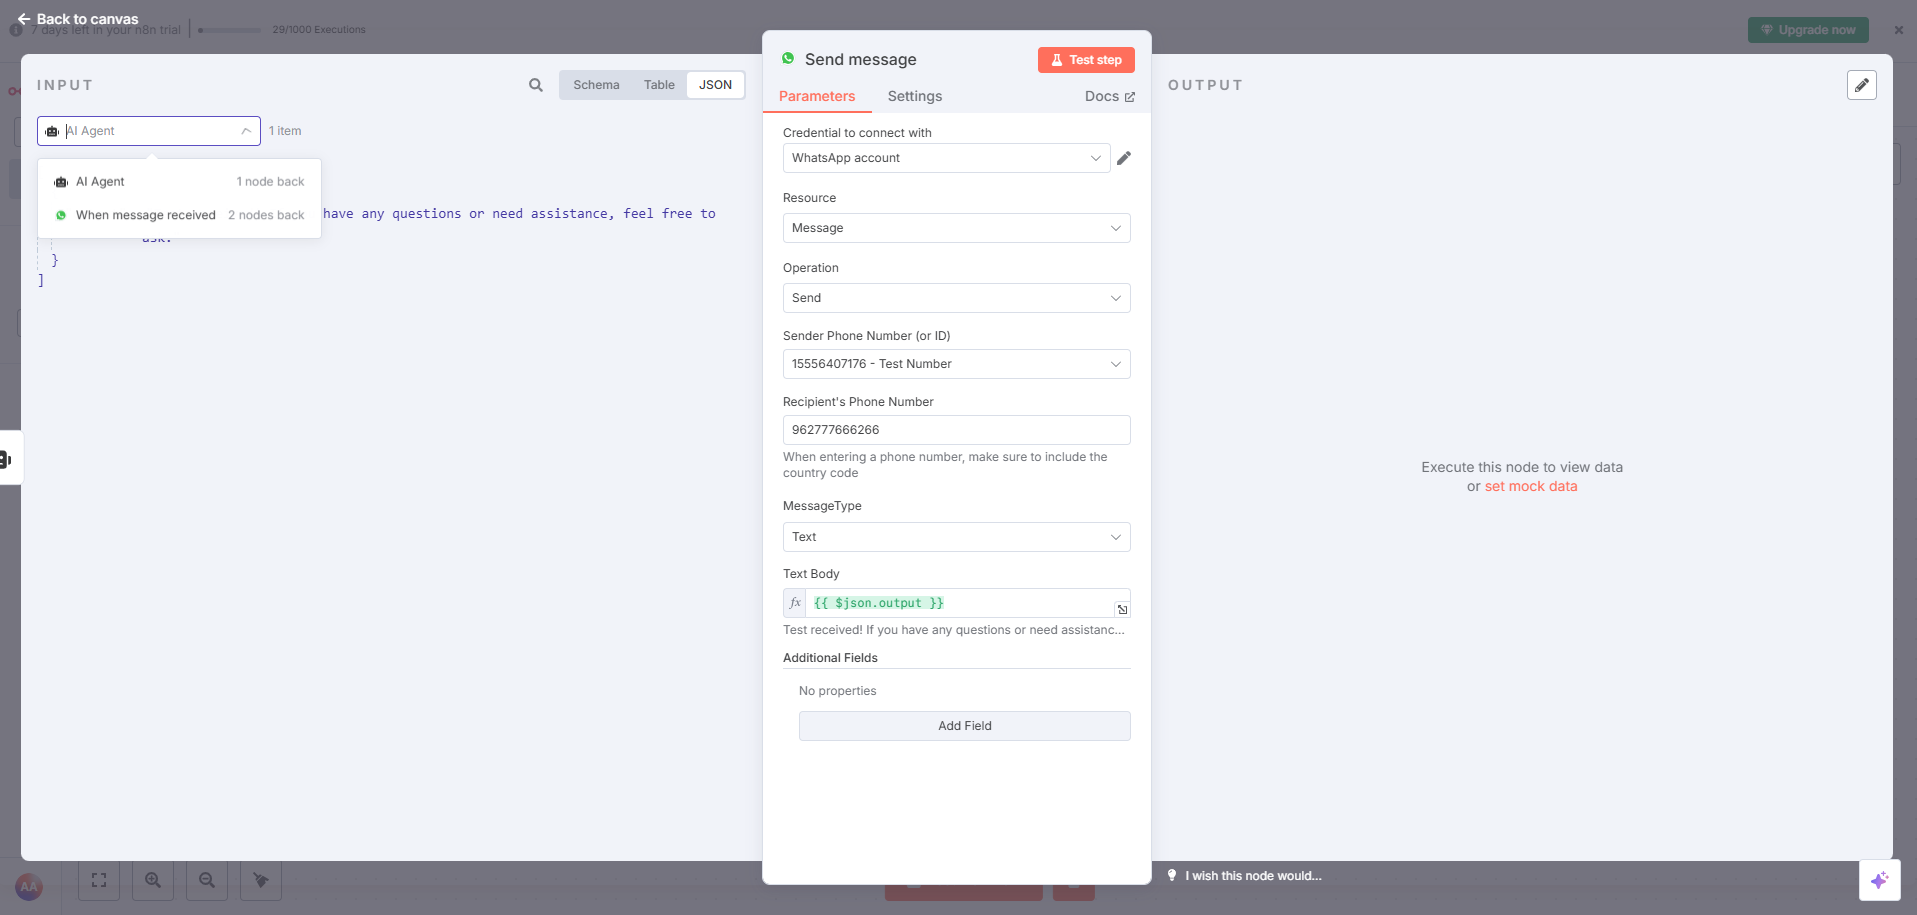Click the executions usage progress bar

coord(230,30)
